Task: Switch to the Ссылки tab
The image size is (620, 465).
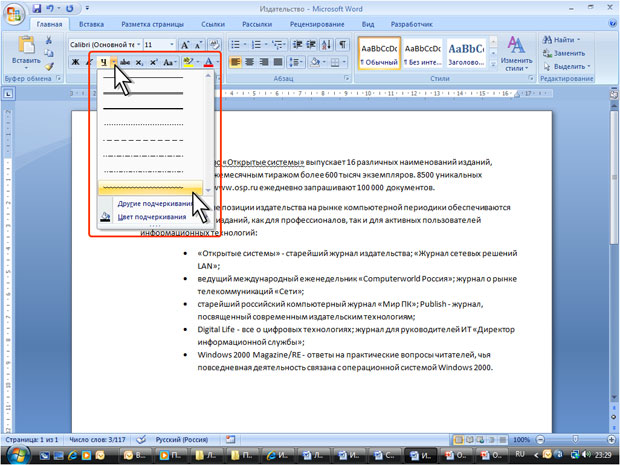Action: pyautogui.click(x=213, y=24)
